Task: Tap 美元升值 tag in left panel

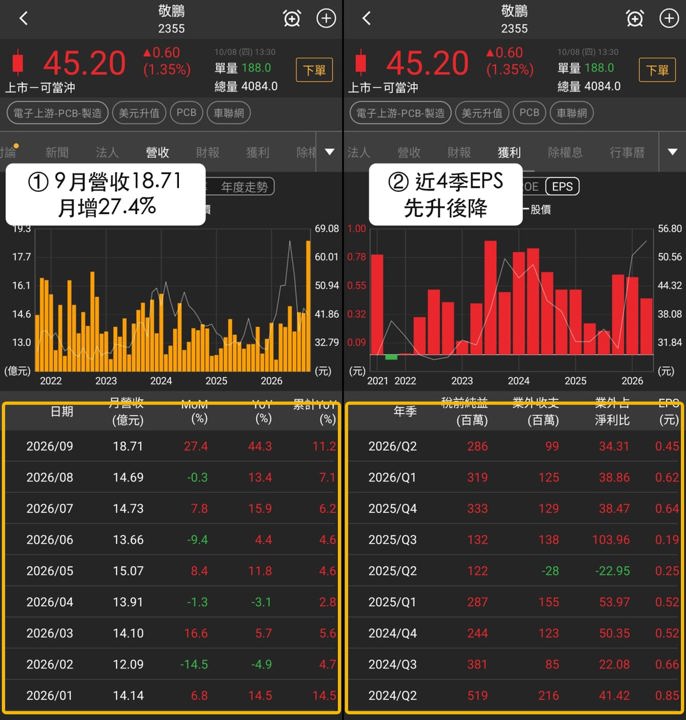Action: (x=139, y=113)
